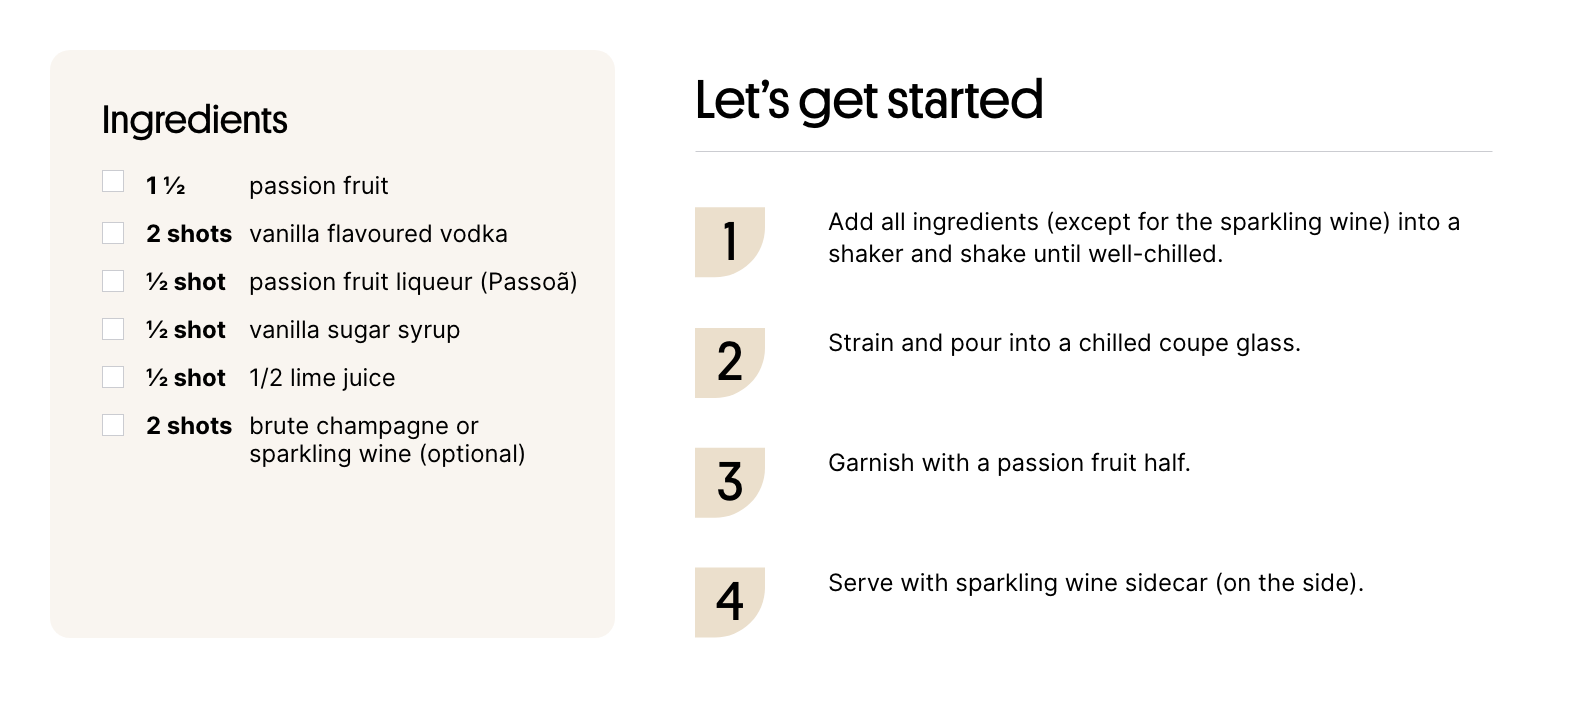Check the passion fruit liqueur checkbox
This screenshot has height=708, width=1596.
[x=113, y=281]
